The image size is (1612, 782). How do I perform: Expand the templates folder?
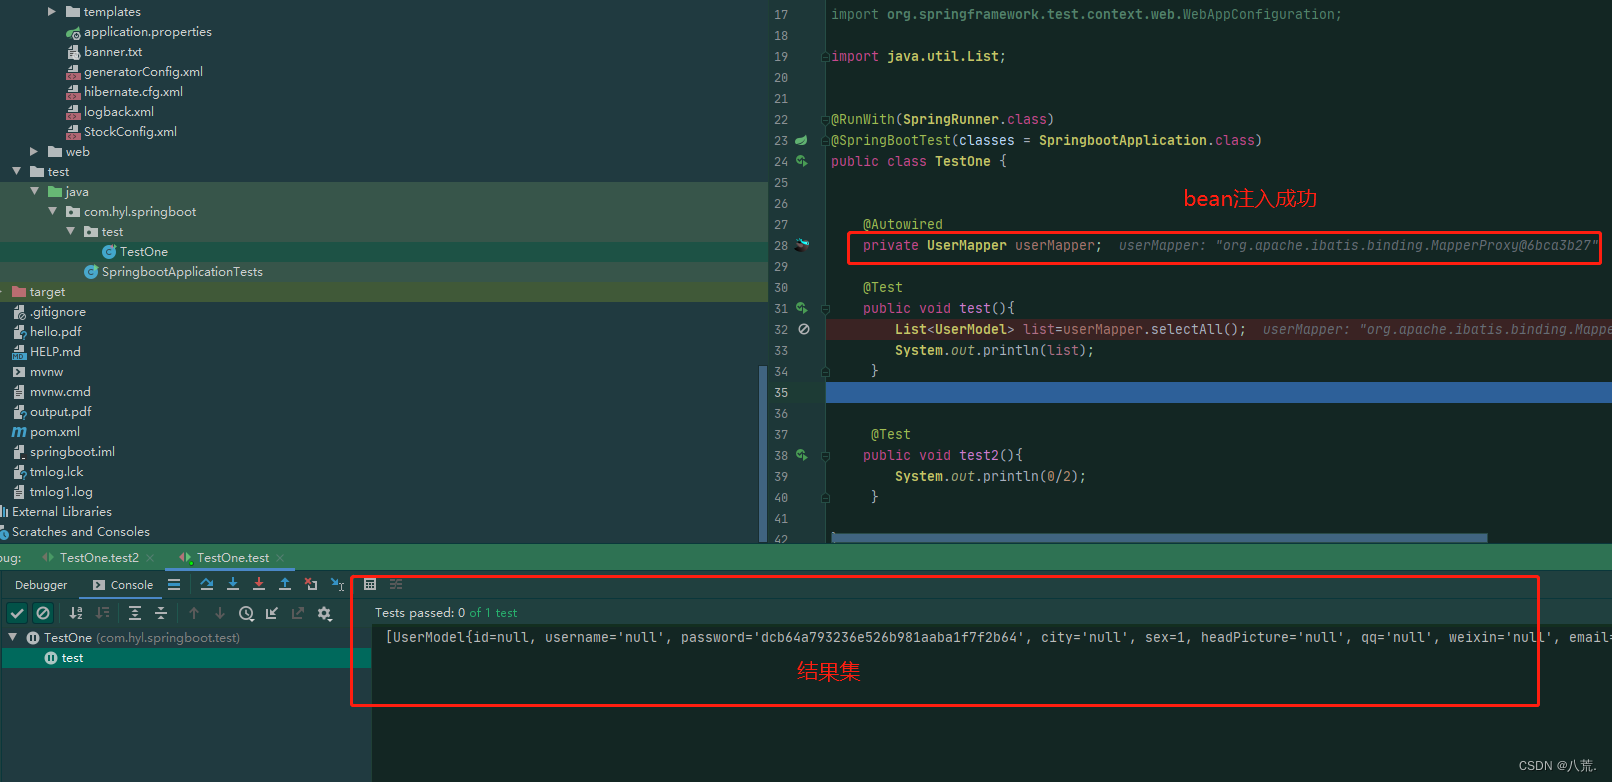[x=52, y=12]
